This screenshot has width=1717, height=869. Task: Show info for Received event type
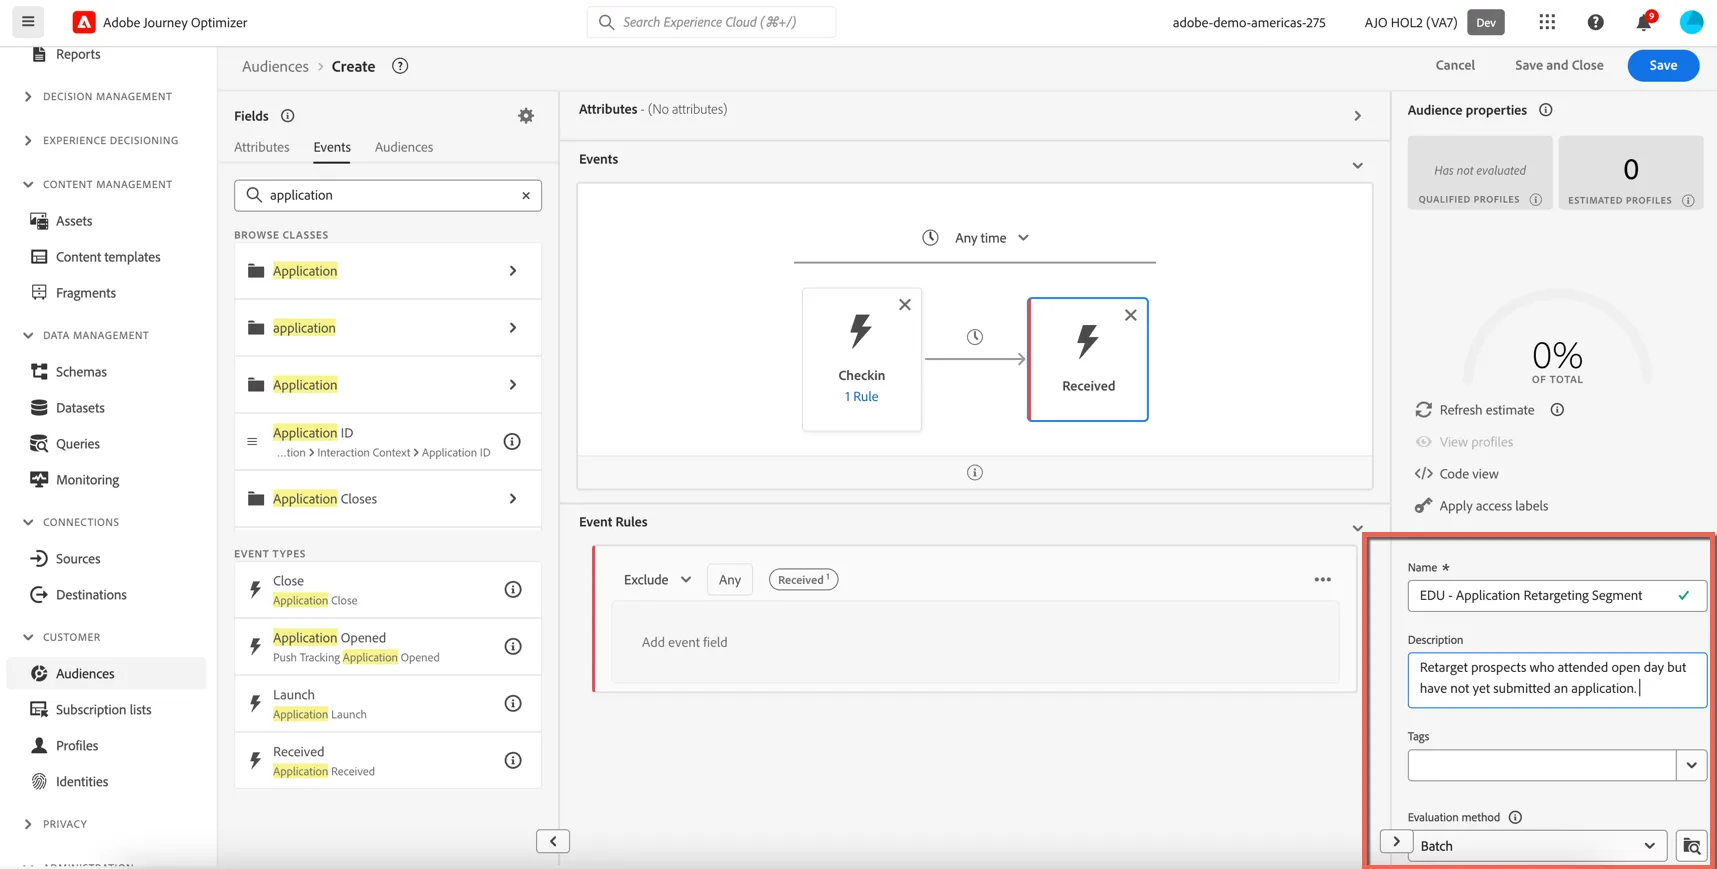[x=513, y=761]
